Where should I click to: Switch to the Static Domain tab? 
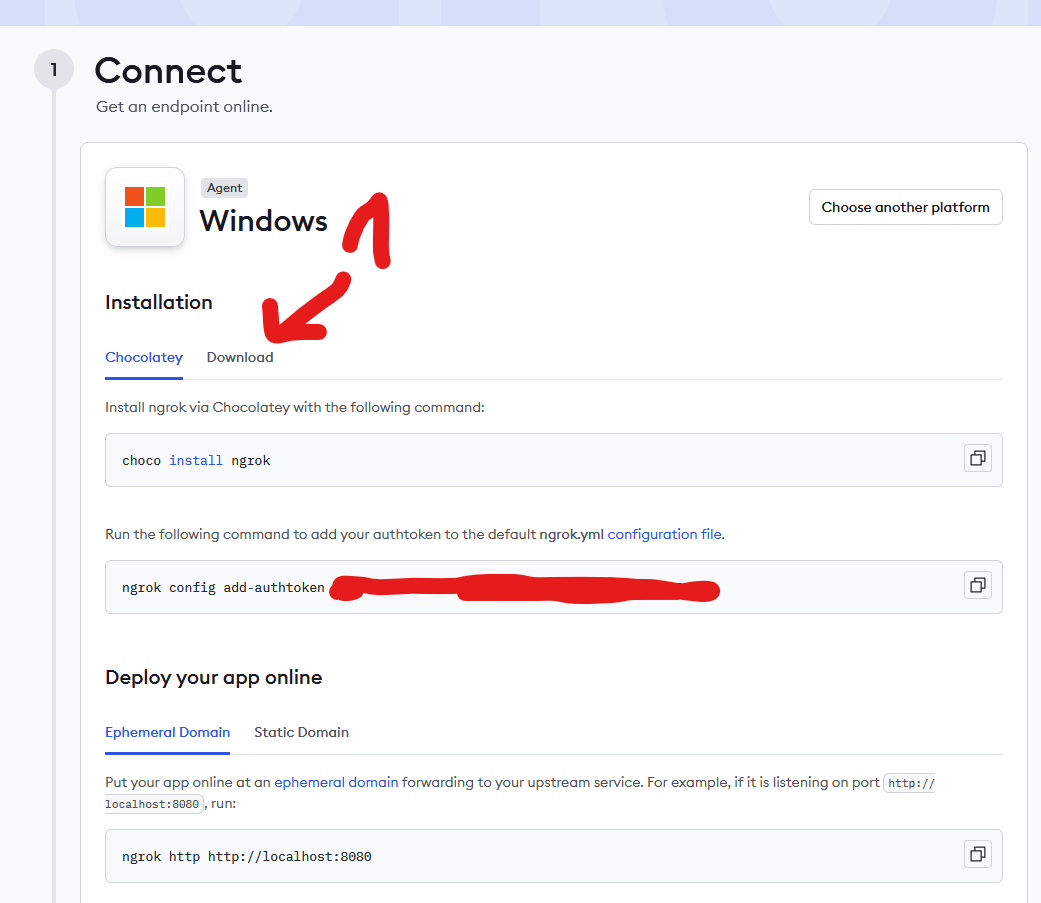[301, 732]
